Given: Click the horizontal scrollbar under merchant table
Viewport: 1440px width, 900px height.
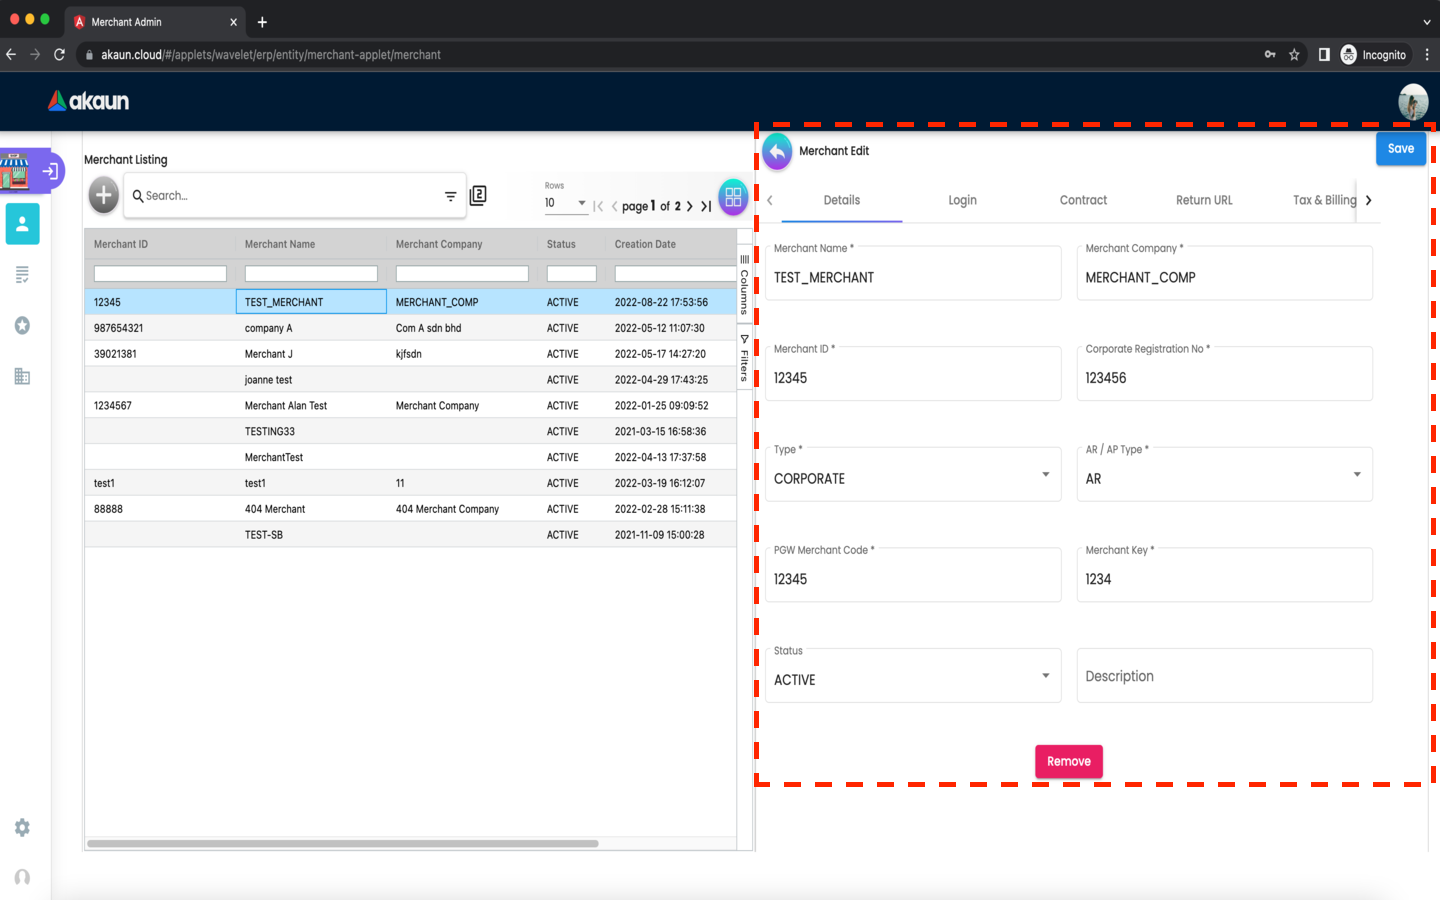Looking at the screenshot, I should click(x=342, y=844).
